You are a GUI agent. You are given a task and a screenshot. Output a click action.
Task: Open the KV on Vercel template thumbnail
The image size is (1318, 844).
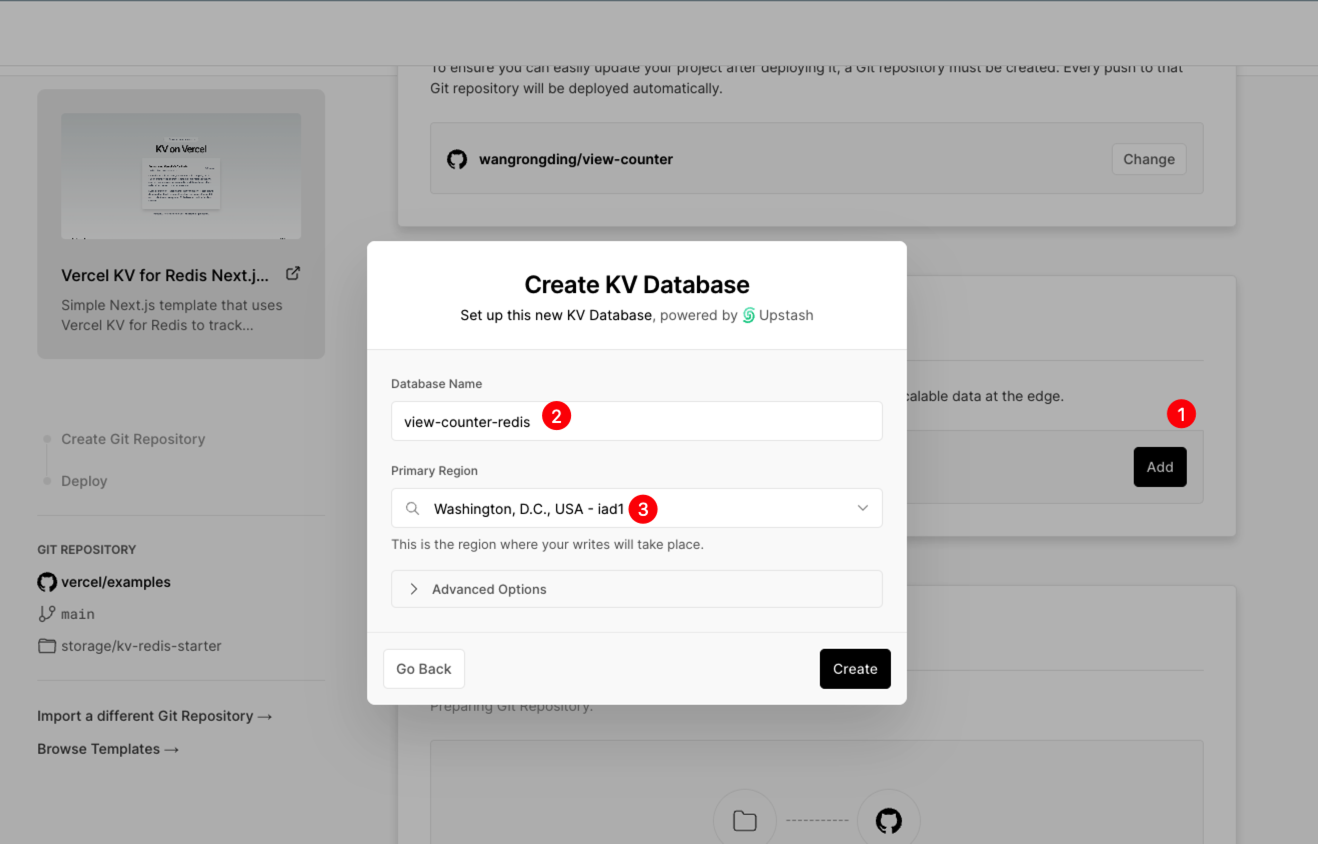(181, 176)
